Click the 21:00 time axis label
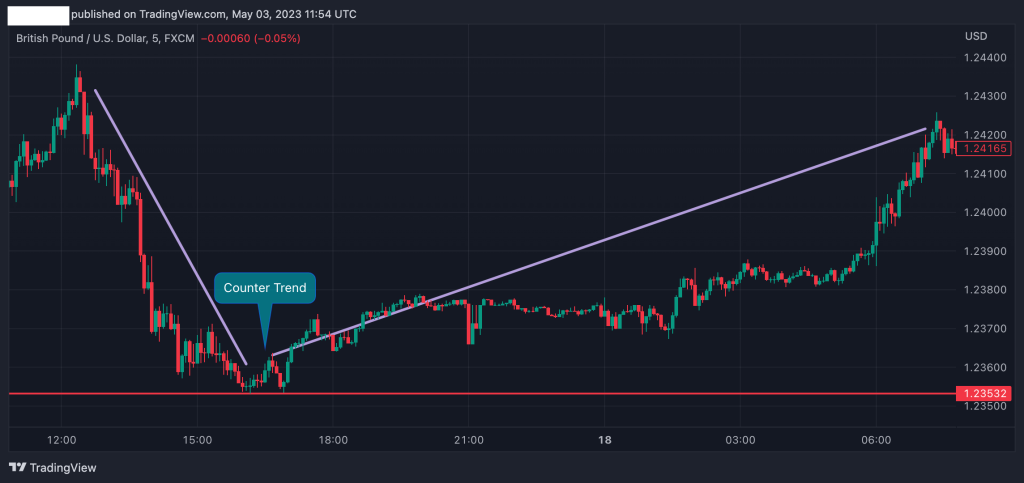 pyautogui.click(x=468, y=440)
